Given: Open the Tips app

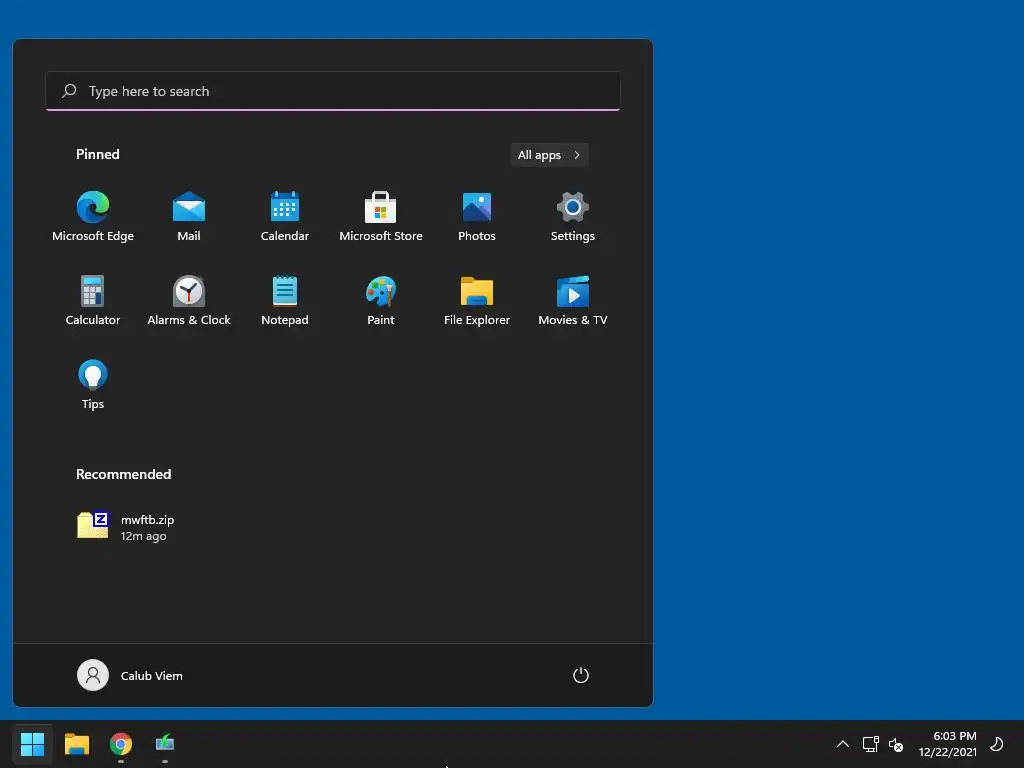Looking at the screenshot, I should click(93, 385).
